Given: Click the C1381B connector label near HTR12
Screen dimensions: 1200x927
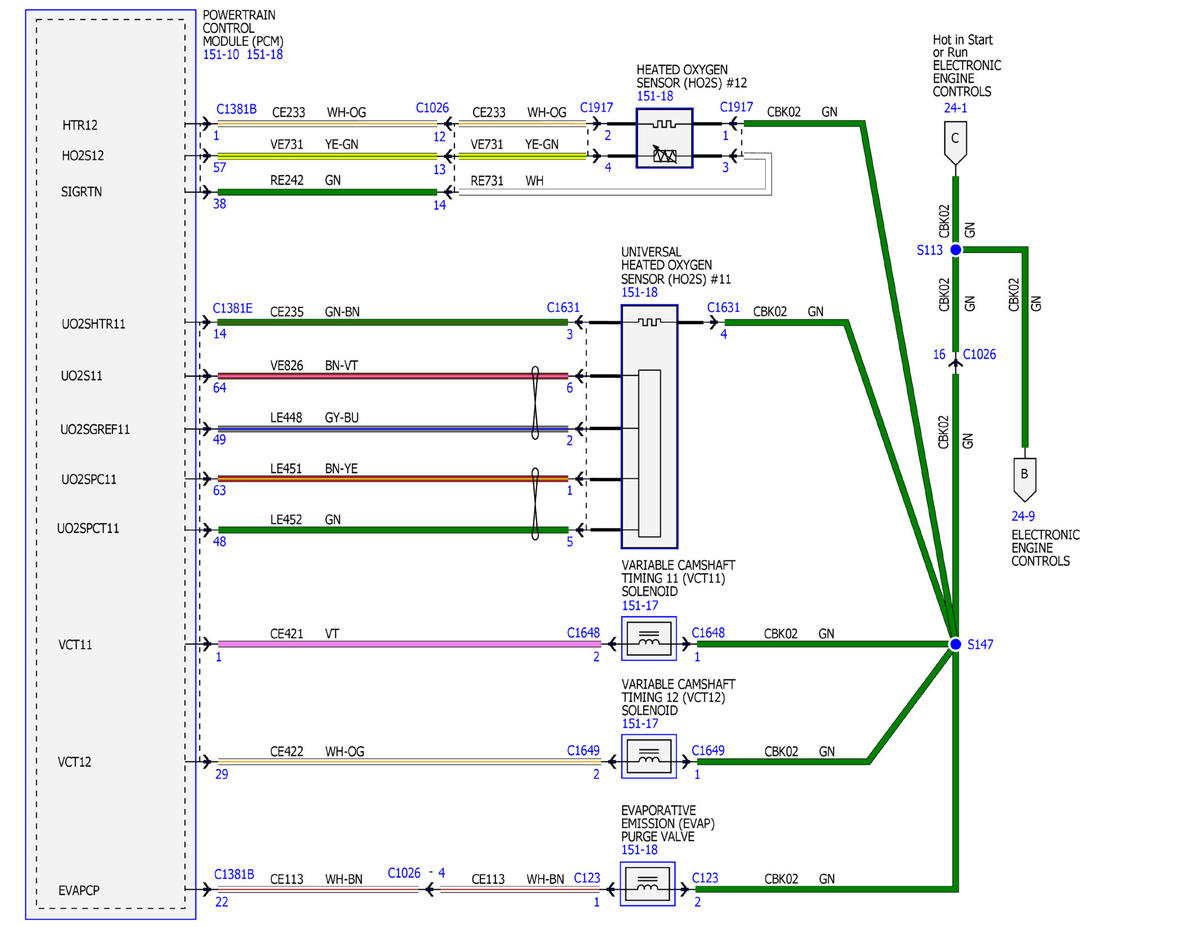Looking at the screenshot, I should pos(236,108).
